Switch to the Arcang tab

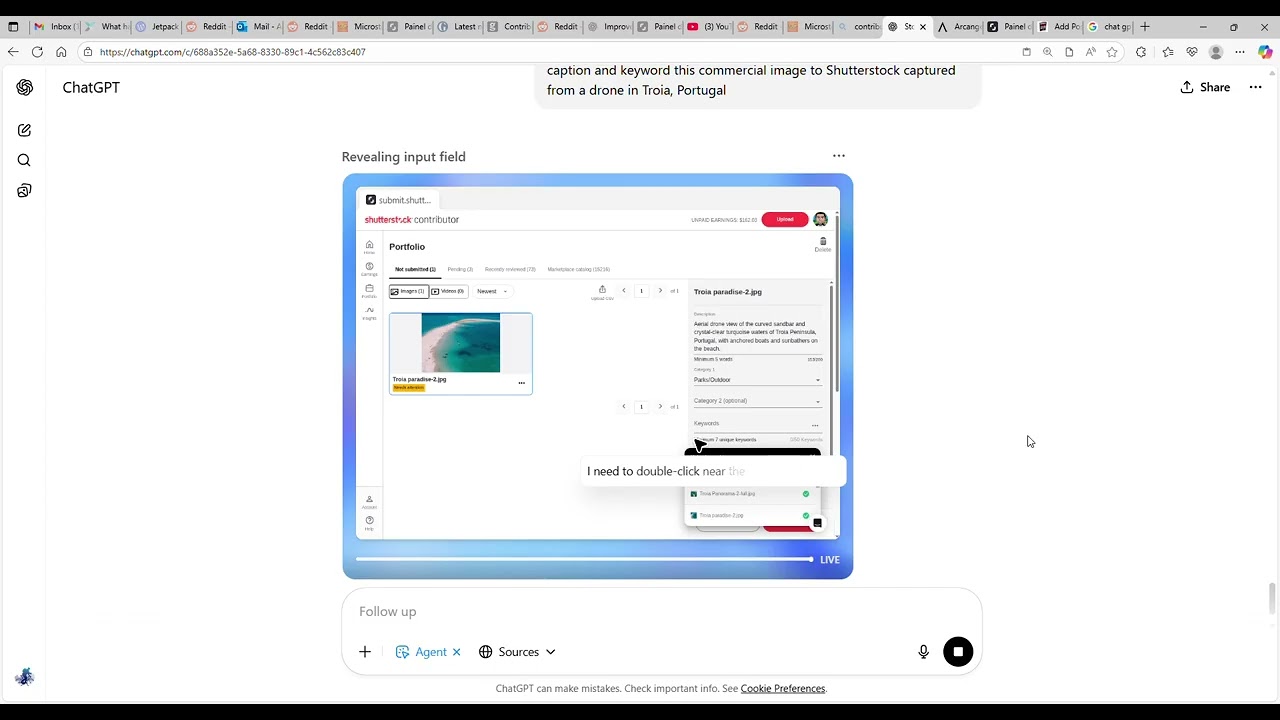click(959, 27)
